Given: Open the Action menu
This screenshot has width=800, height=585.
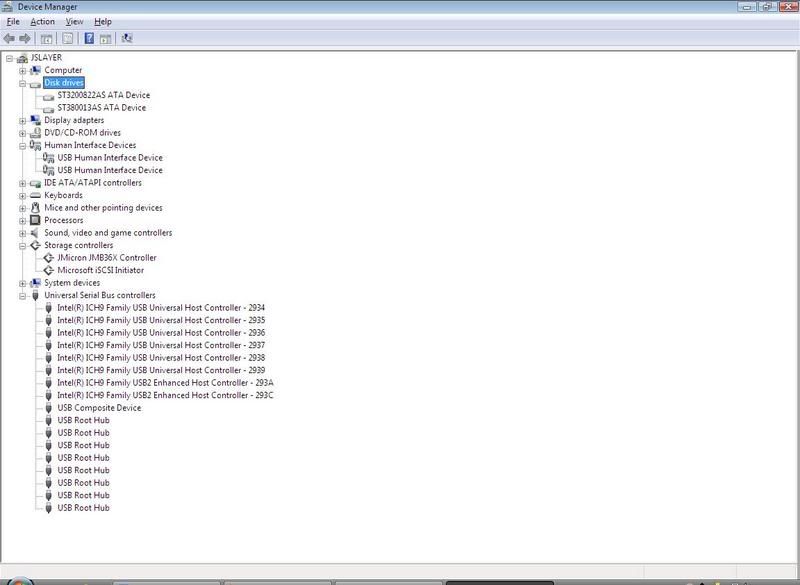Looking at the screenshot, I should coord(42,21).
